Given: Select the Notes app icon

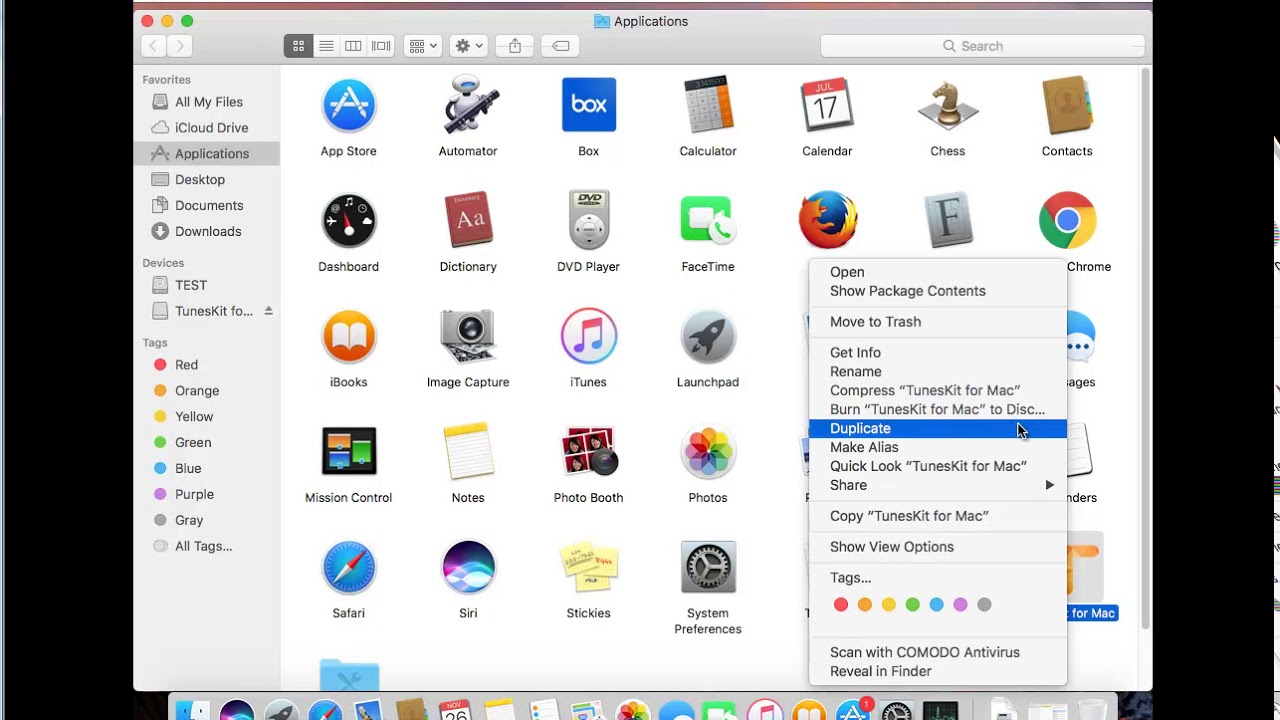Looking at the screenshot, I should tap(468, 451).
